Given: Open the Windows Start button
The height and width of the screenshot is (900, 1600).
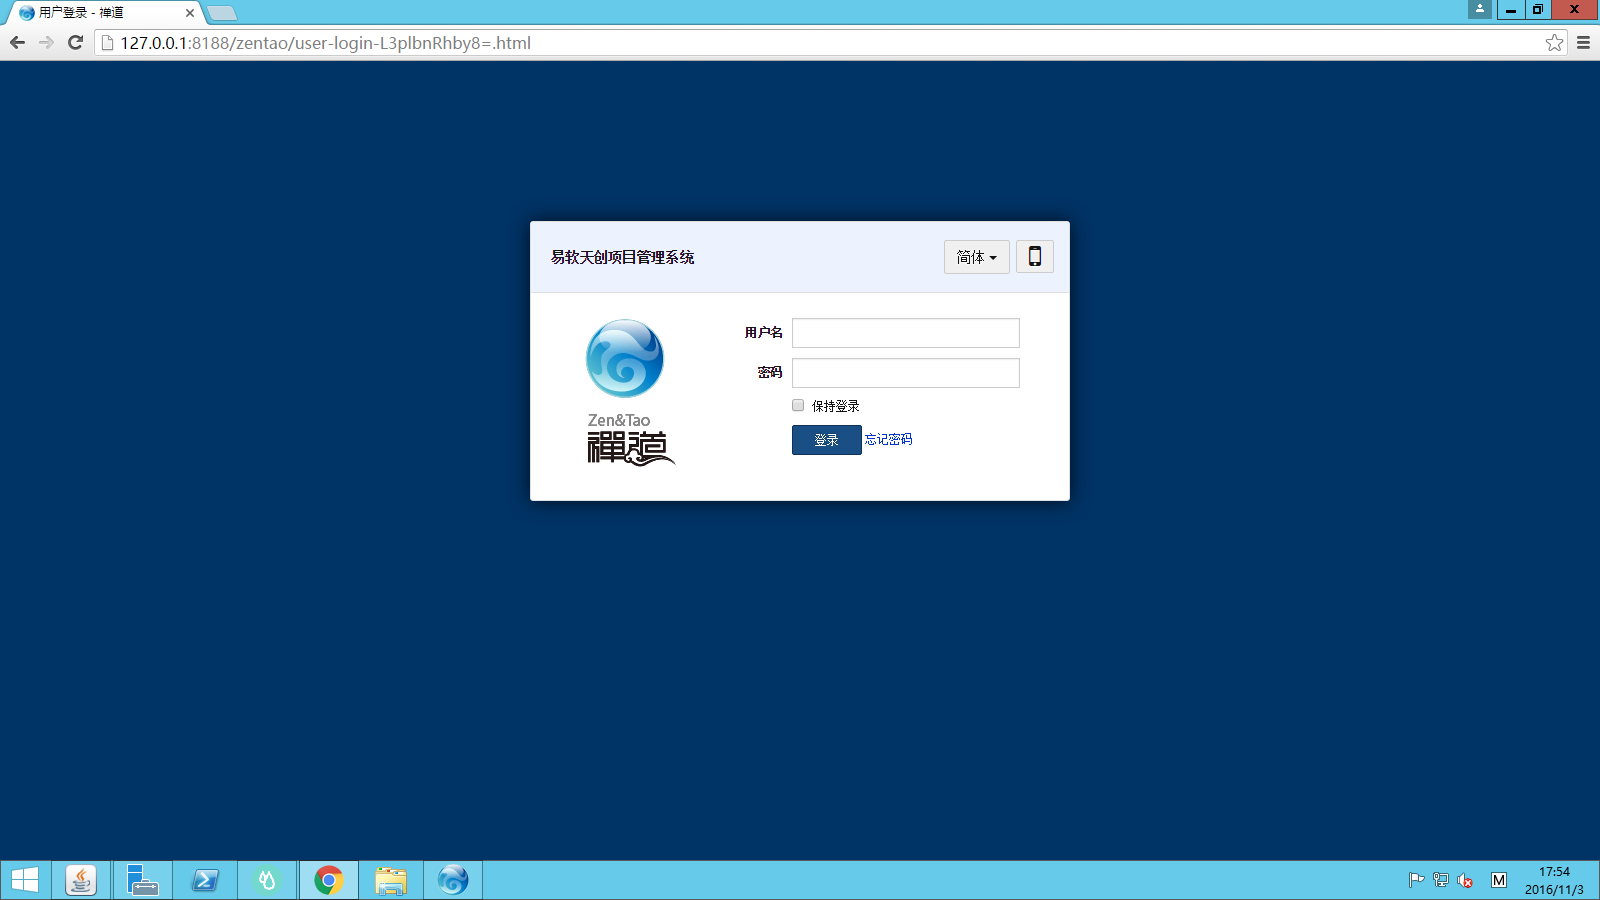Looking at the screenshot, I should pyautogui.click(x=25, y=880).
